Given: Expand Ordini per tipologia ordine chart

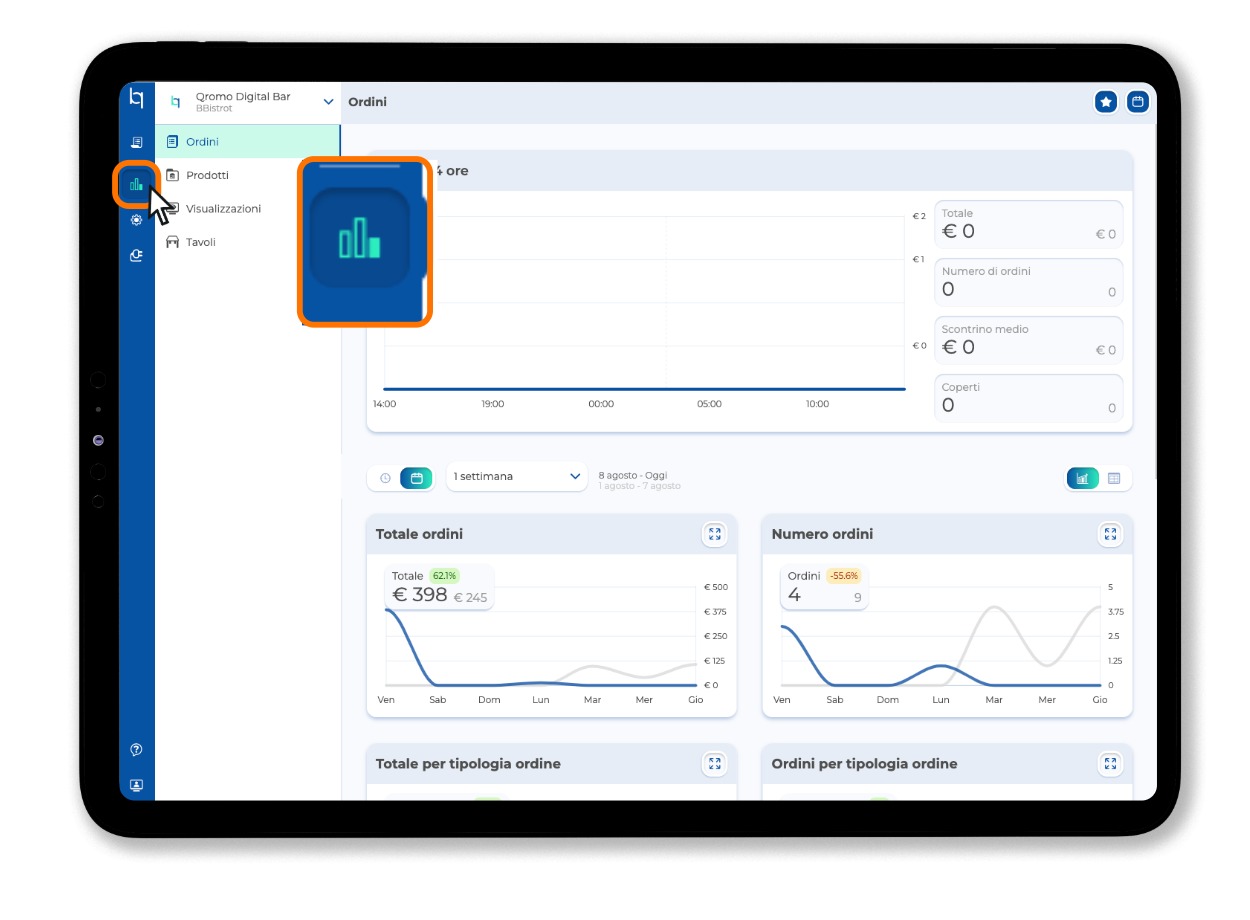Looking at the screenshot, I should 1110,764.
